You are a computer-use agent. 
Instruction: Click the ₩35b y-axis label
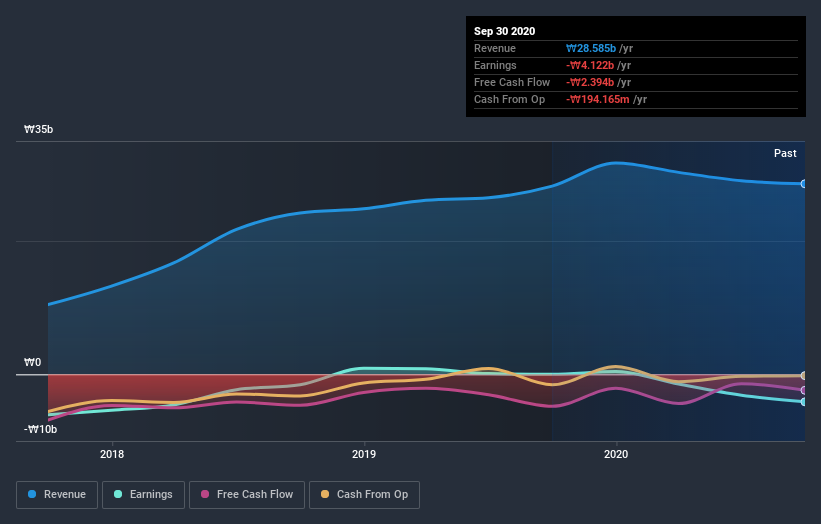click(x=38, y=129)
